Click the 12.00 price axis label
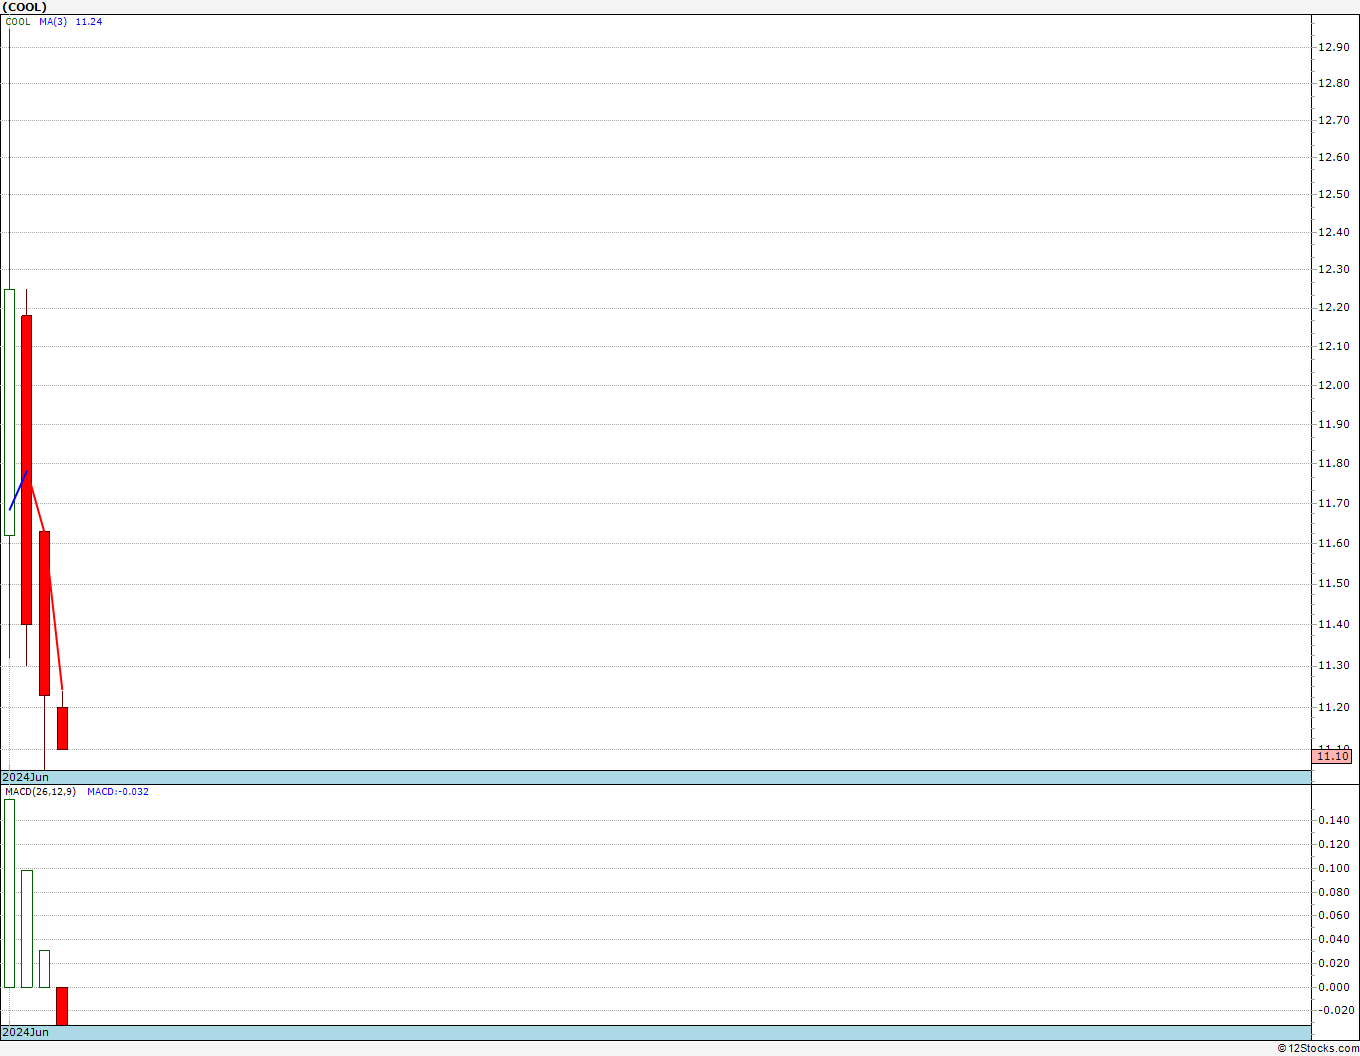 (1333, 385)
